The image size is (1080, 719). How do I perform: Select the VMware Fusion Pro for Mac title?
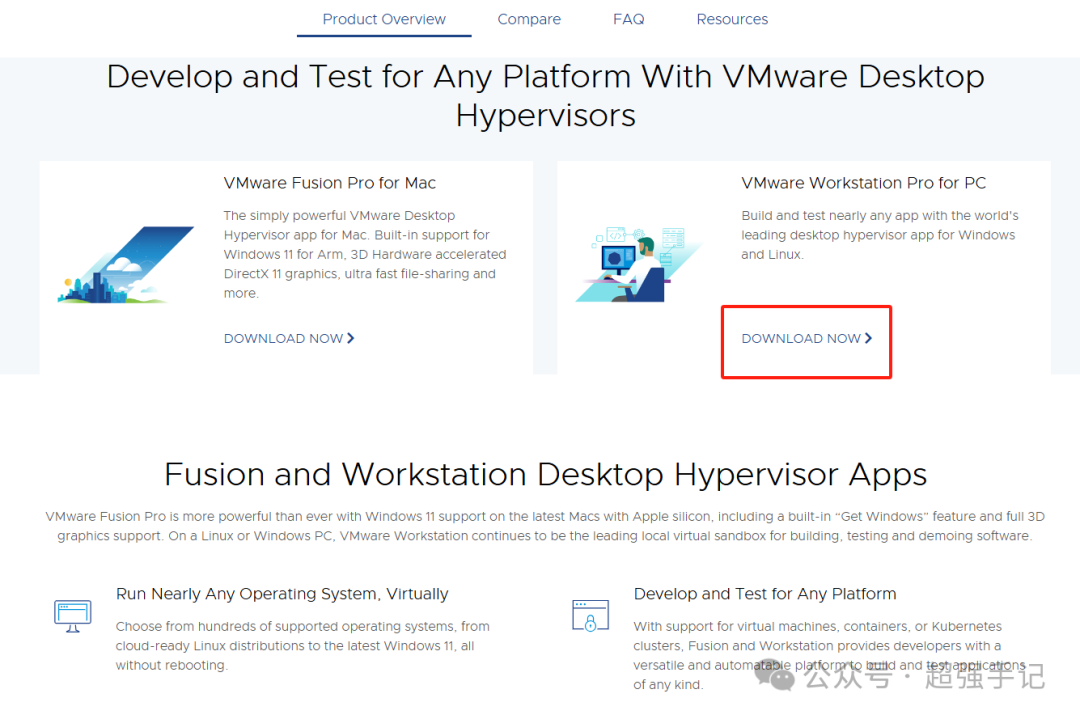[x=329, y=183]
